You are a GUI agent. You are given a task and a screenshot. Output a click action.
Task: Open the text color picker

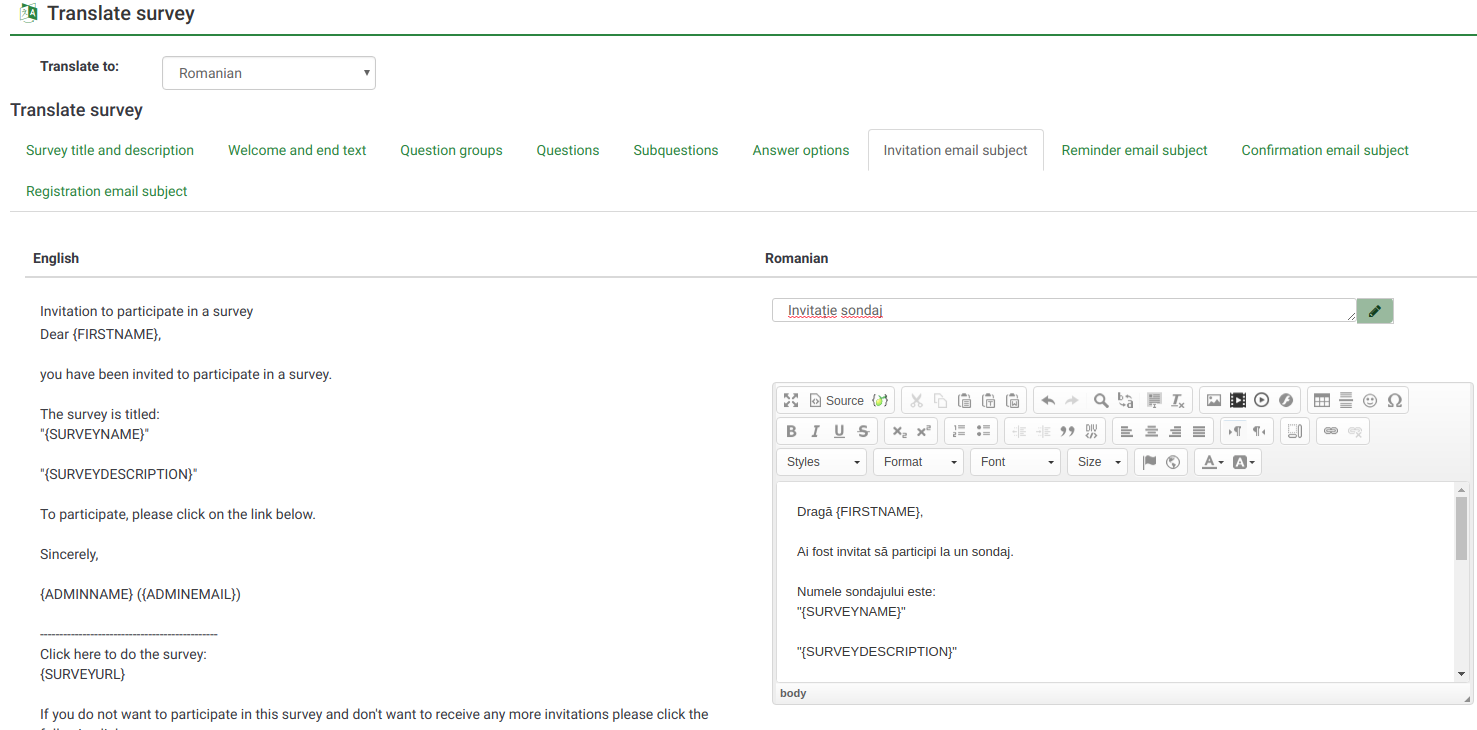pos(1212,461)
